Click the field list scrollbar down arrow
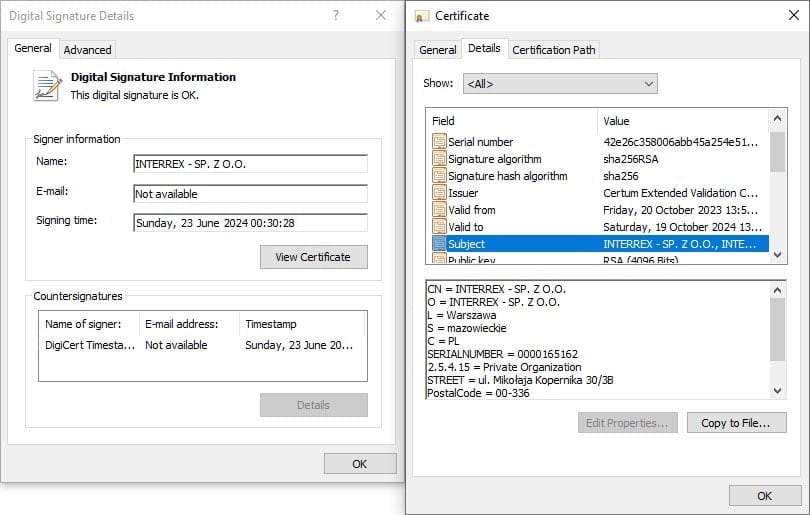The width and height of the screenshot is (810, 515). point(777,255)
